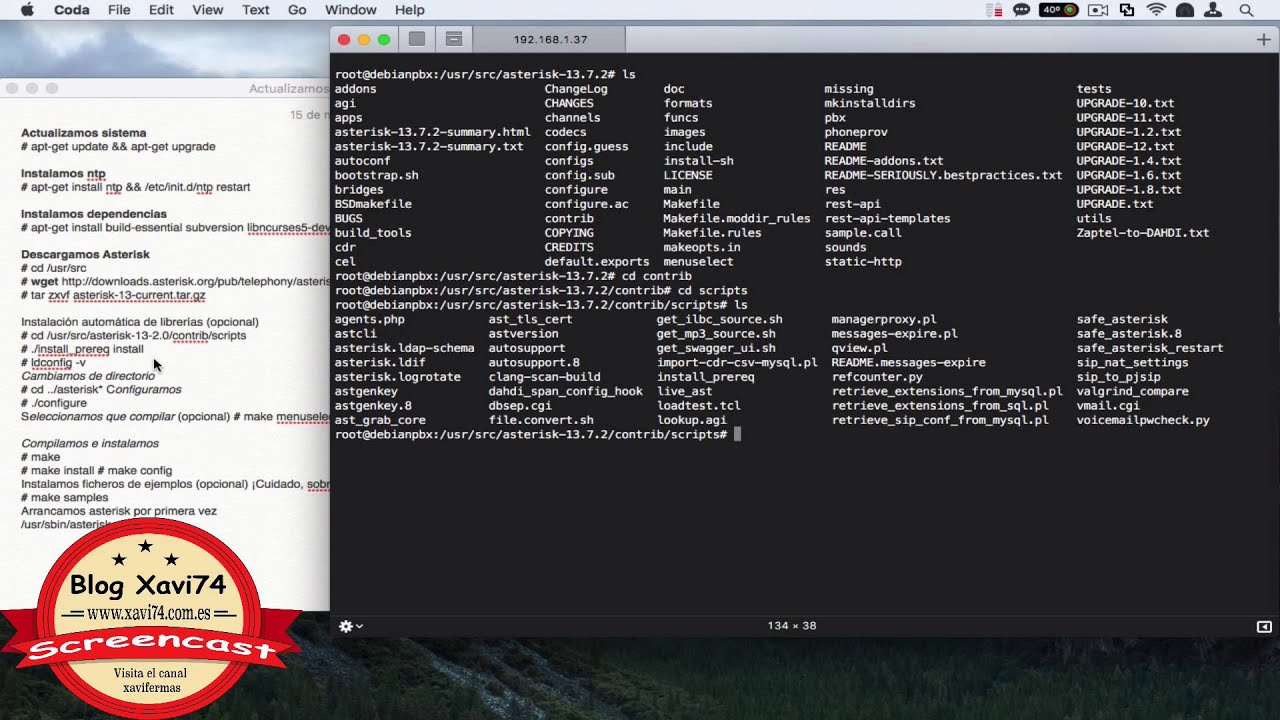Viewport: 1280px width, 720px height.
Task: Click the butler Bartender menu bar icon
Action: 1214,10
